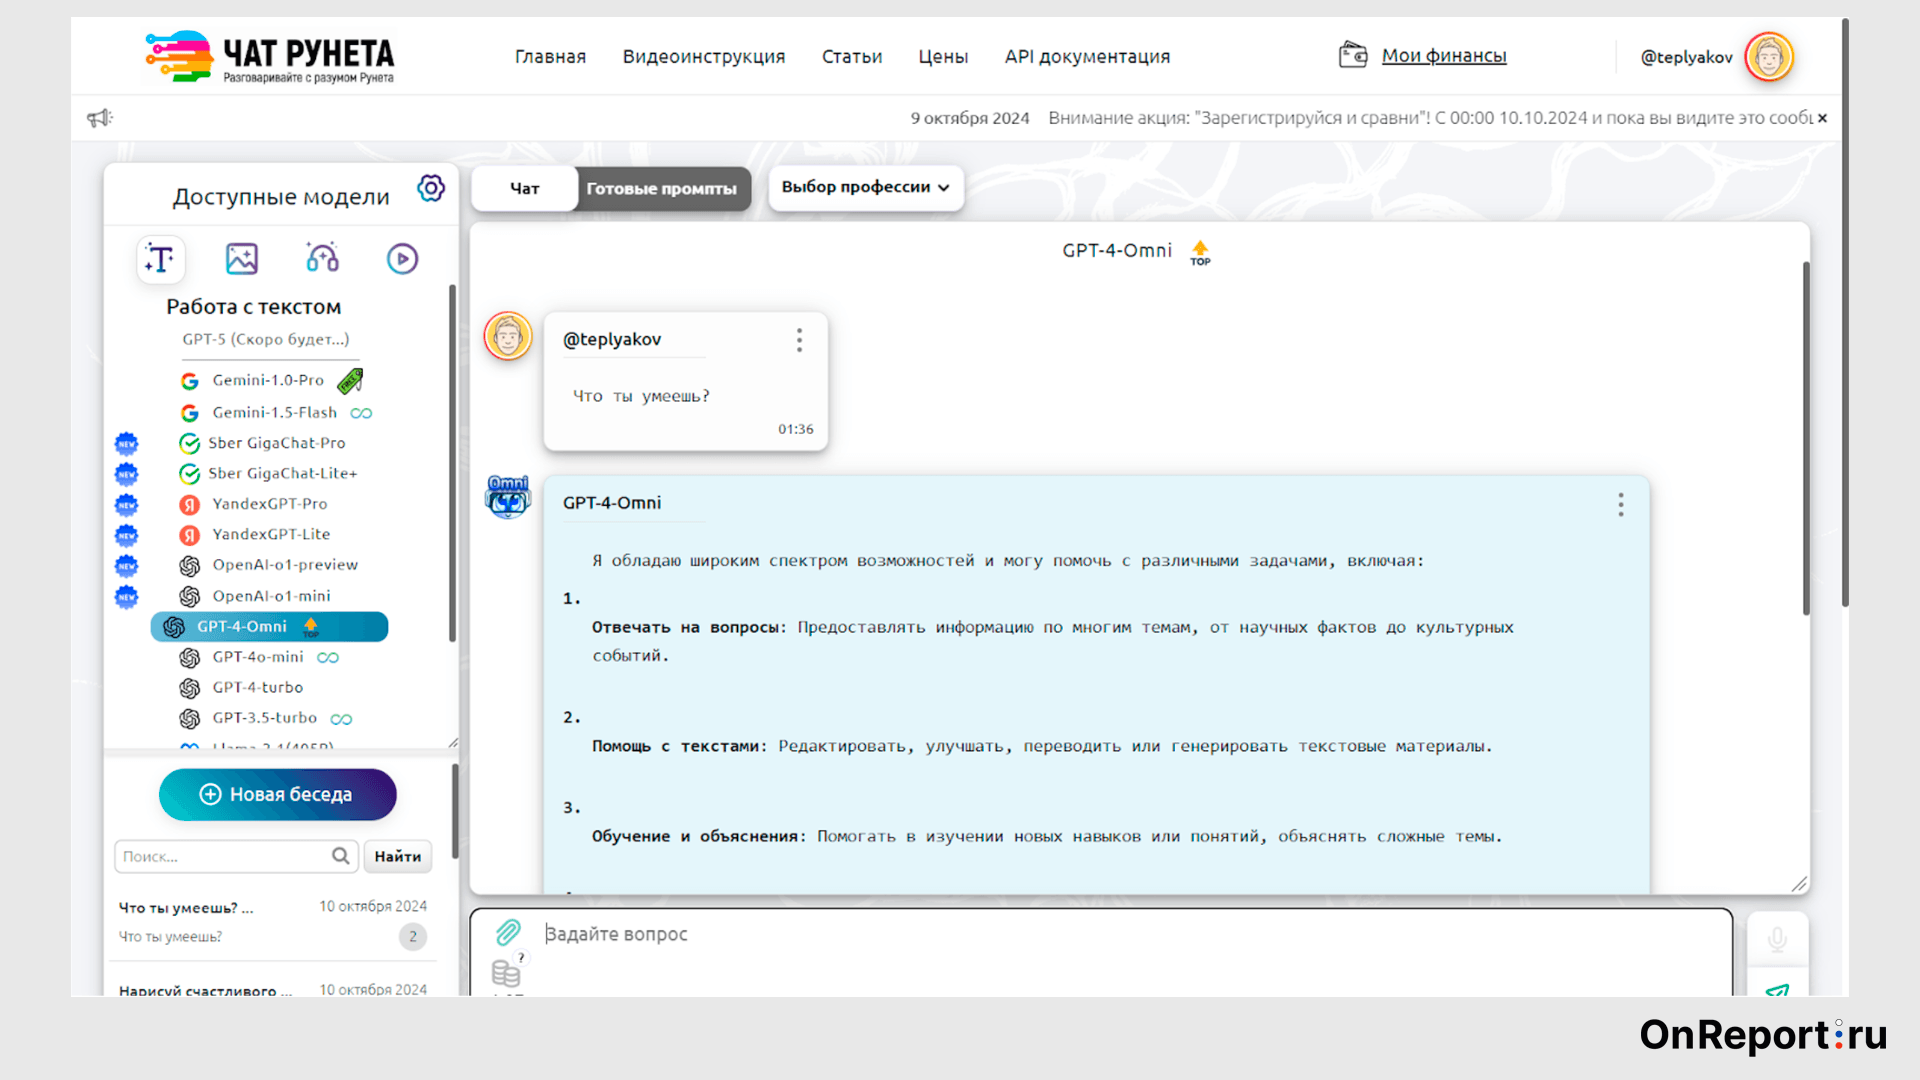Switch to the Чат tab
This screenshot has width=1920, height=1080.
coord(524,188)
